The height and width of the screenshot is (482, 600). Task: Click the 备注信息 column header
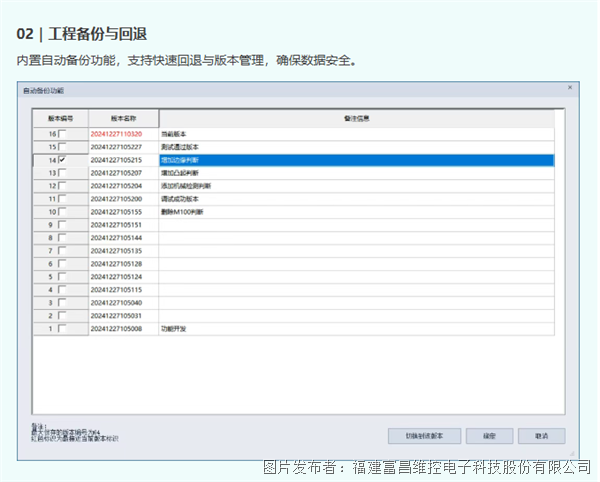click(356, 117)
